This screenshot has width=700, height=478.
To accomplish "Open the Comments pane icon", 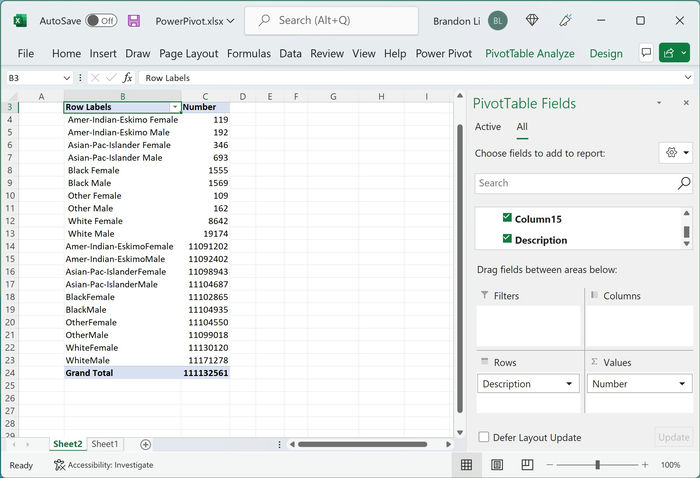I will point(646,53).
